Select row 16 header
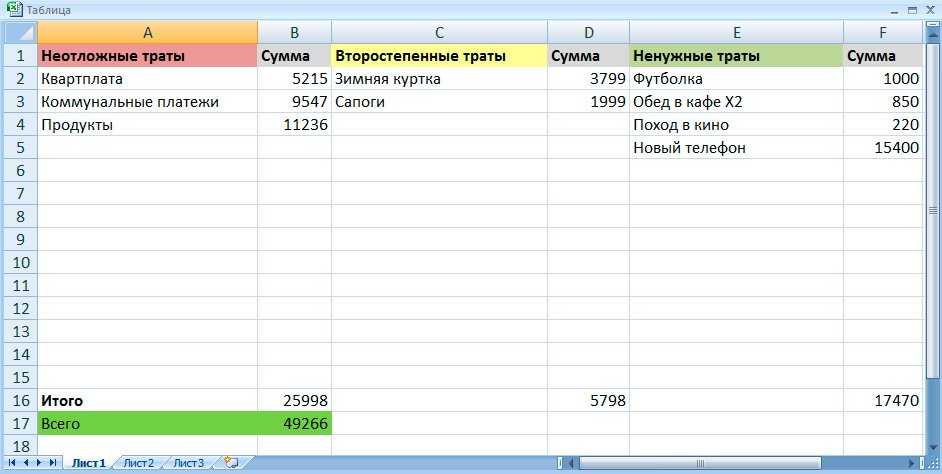The image size is (942, 474). point(19,400)
